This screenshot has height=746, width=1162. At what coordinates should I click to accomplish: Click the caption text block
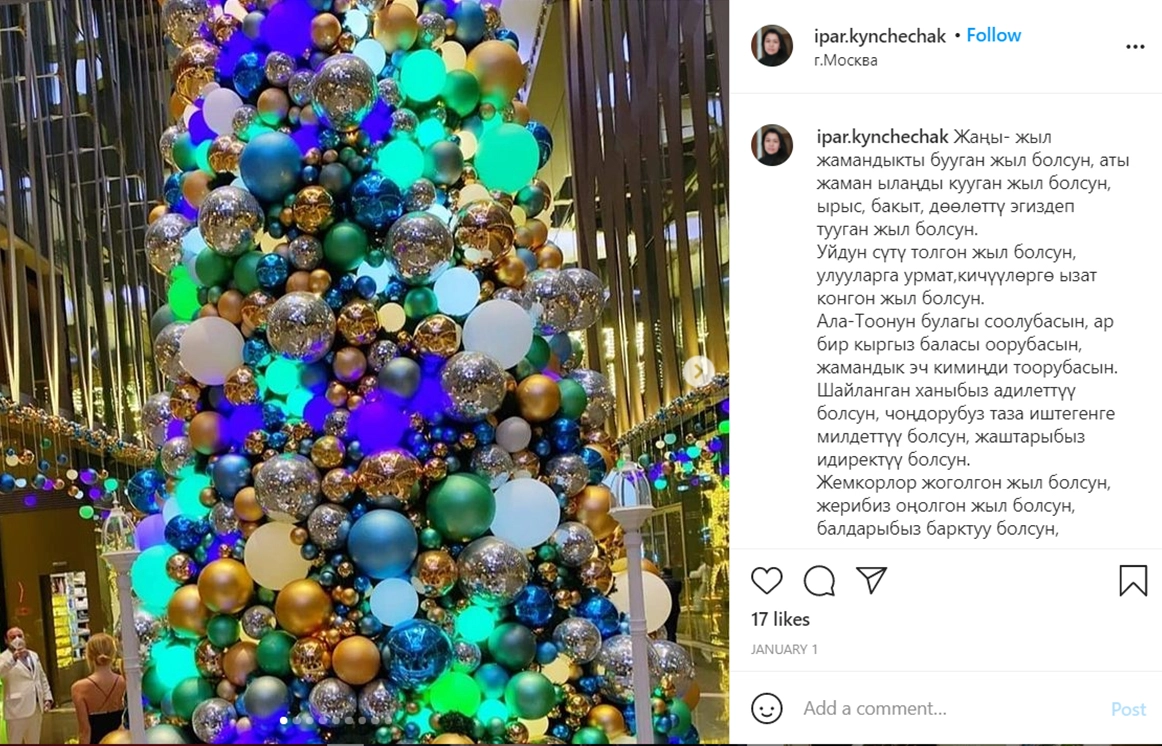tap(966, 333)
